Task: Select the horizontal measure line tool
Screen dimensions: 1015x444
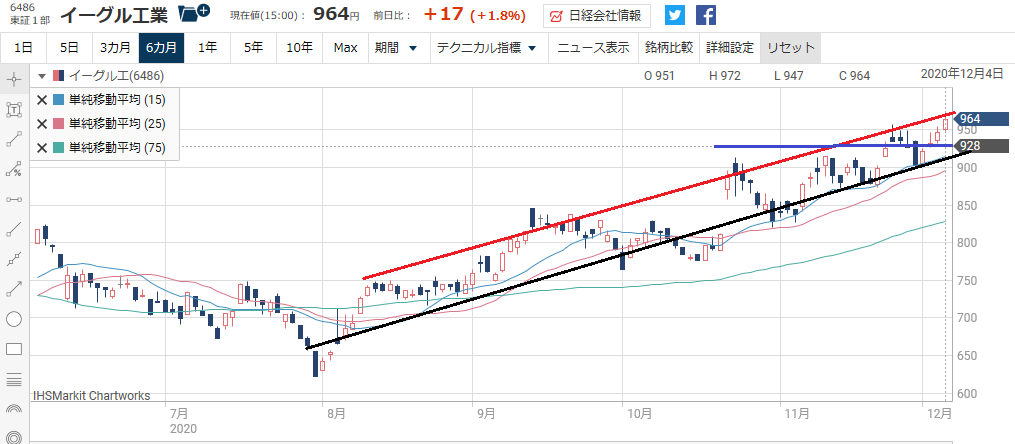Action: coord(14,199)
